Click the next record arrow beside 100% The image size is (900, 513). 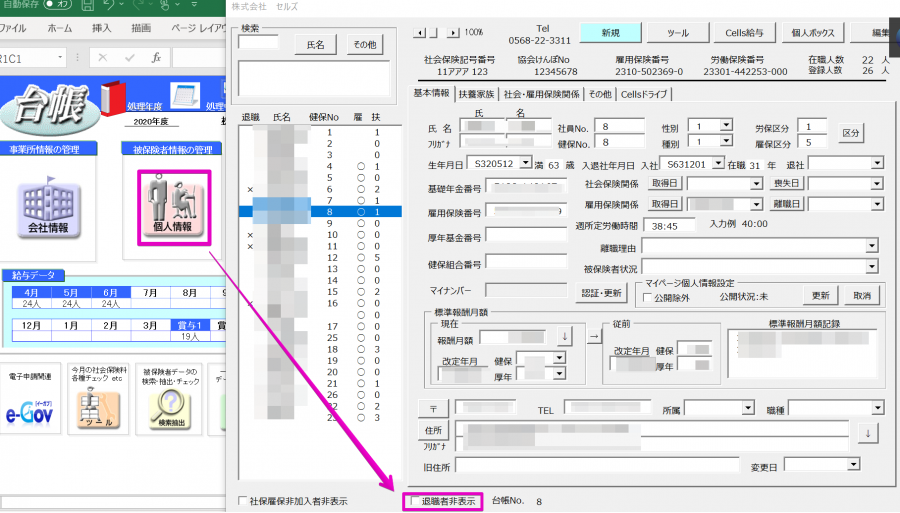(453, 33)
